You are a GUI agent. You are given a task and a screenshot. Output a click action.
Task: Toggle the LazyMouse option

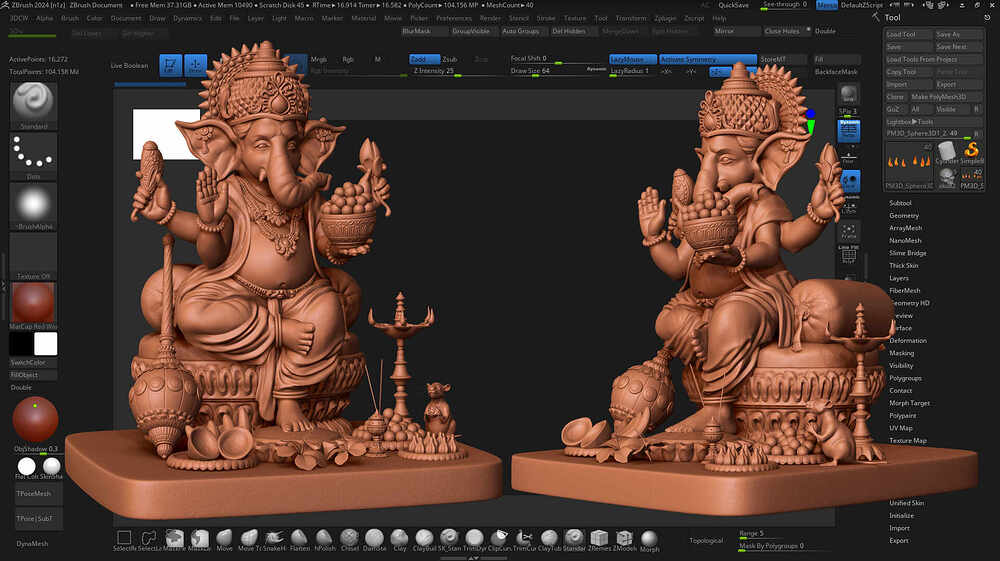point(632,59)
